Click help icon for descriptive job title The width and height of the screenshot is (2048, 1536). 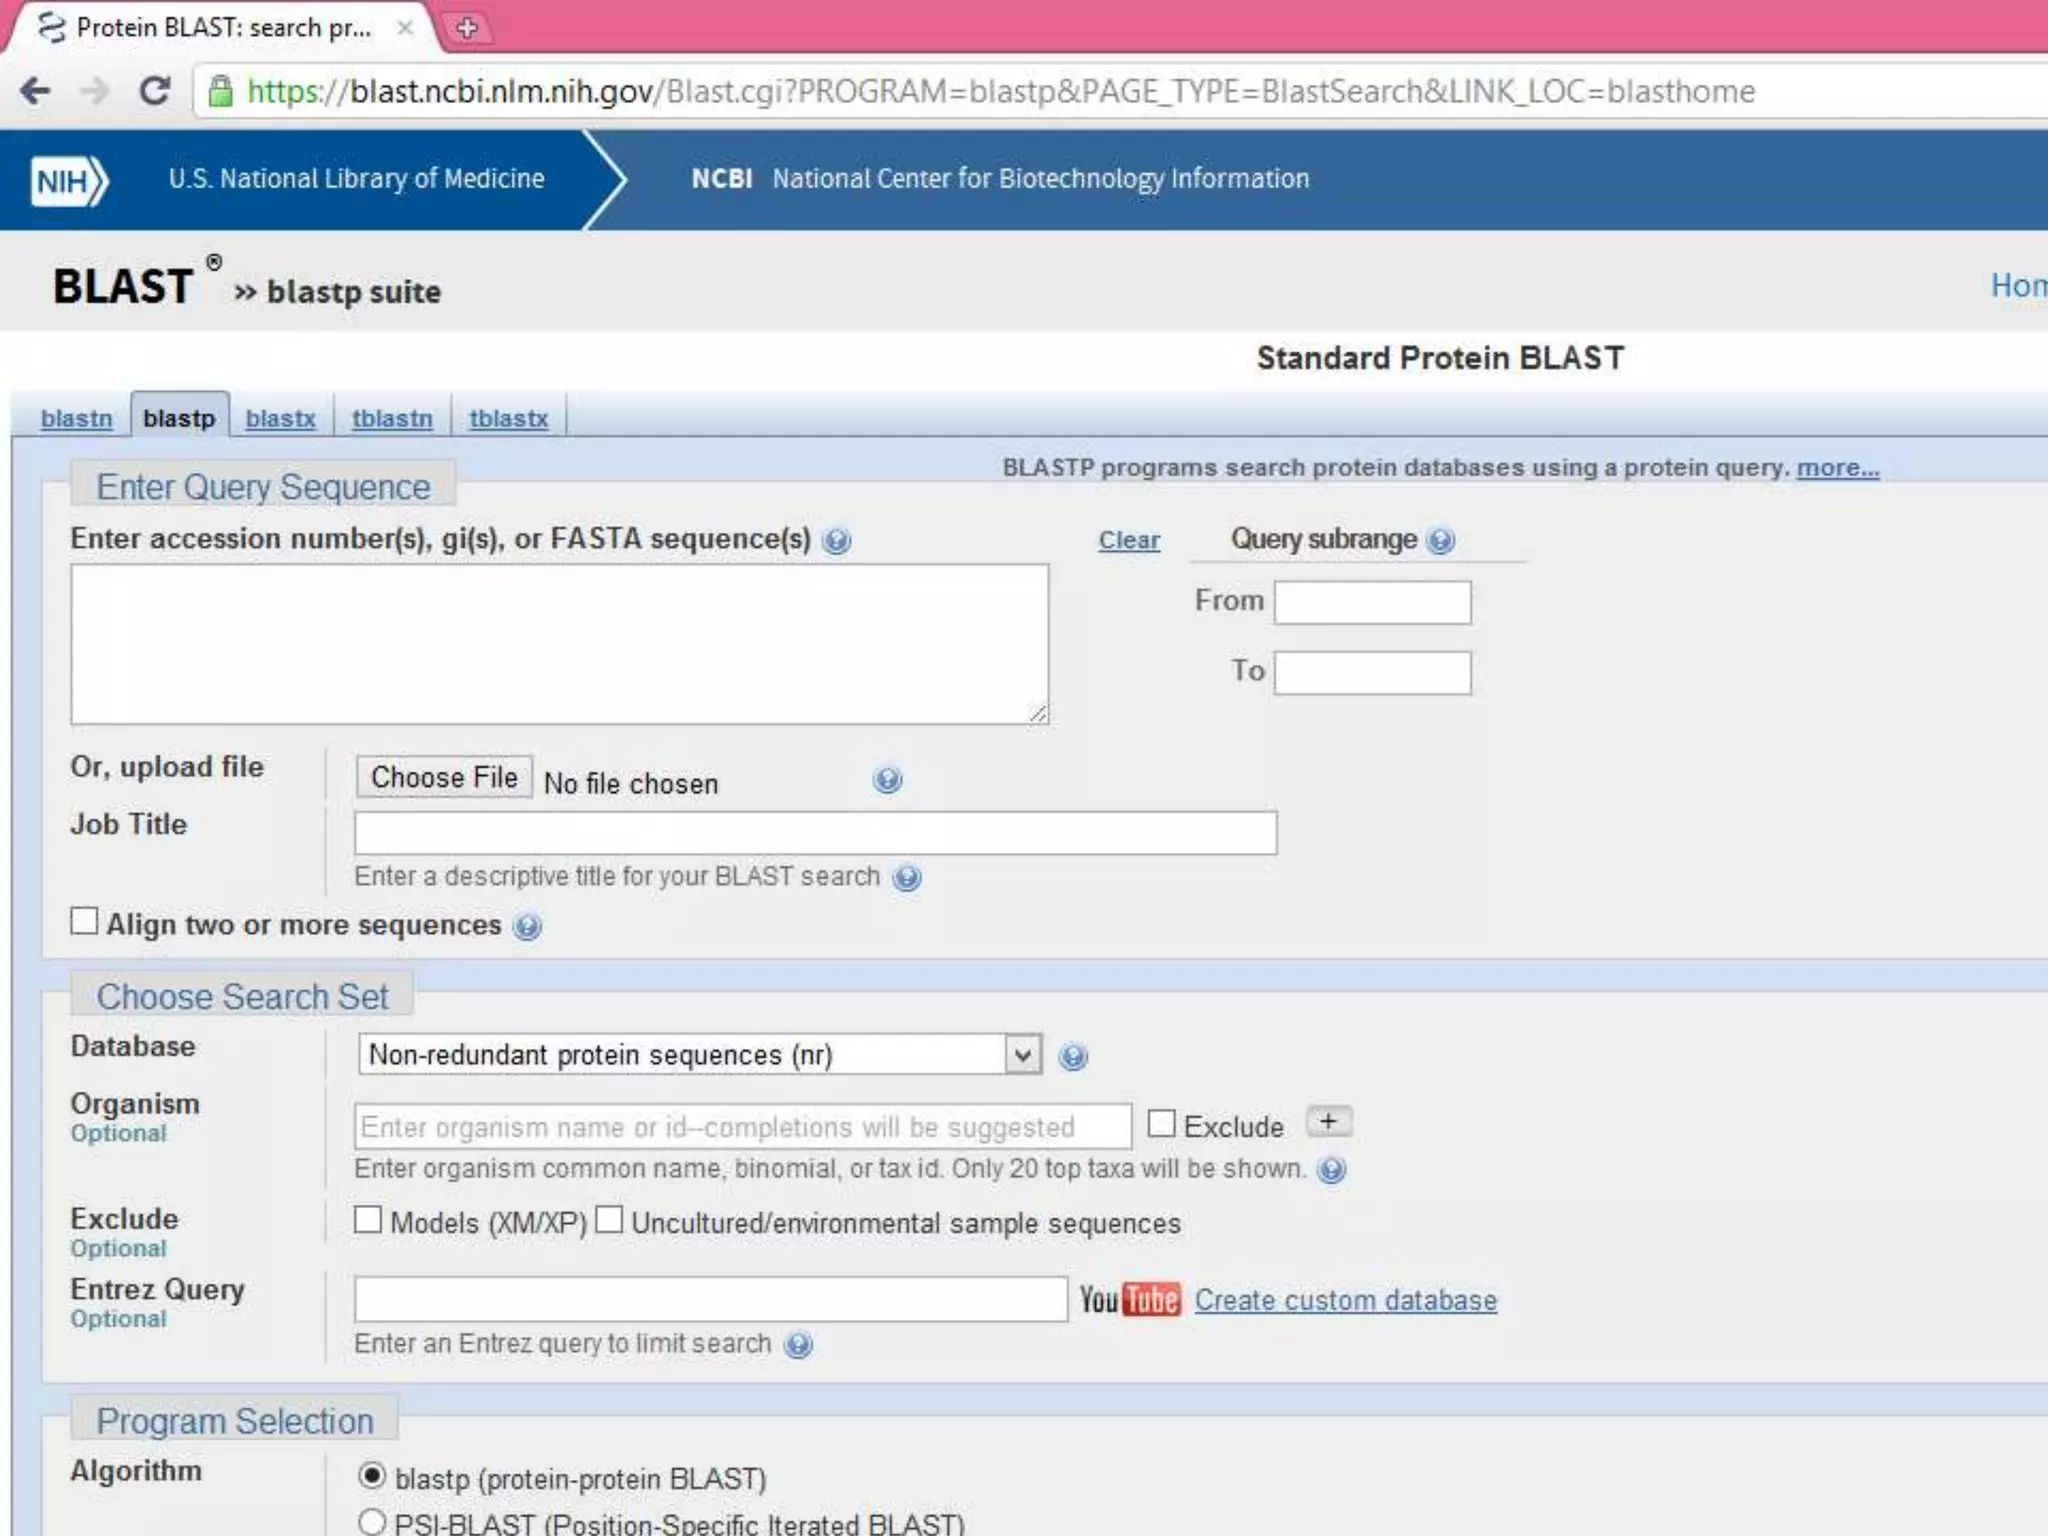tap(907, 878)
